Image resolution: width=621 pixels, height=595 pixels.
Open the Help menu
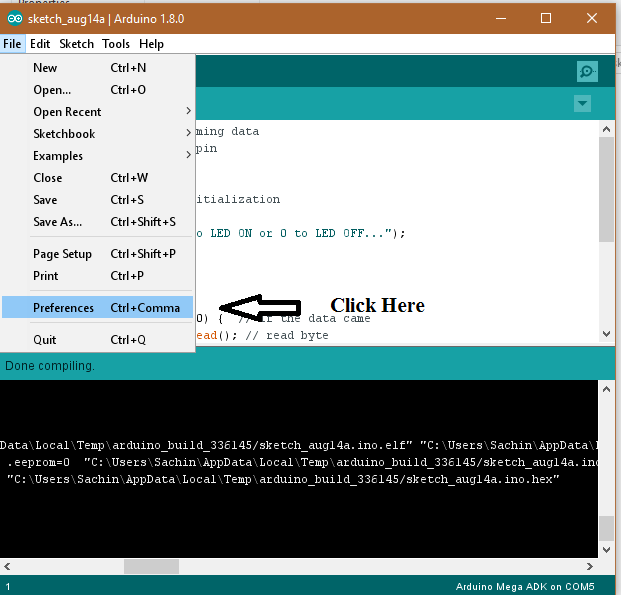tap(151, 44)
